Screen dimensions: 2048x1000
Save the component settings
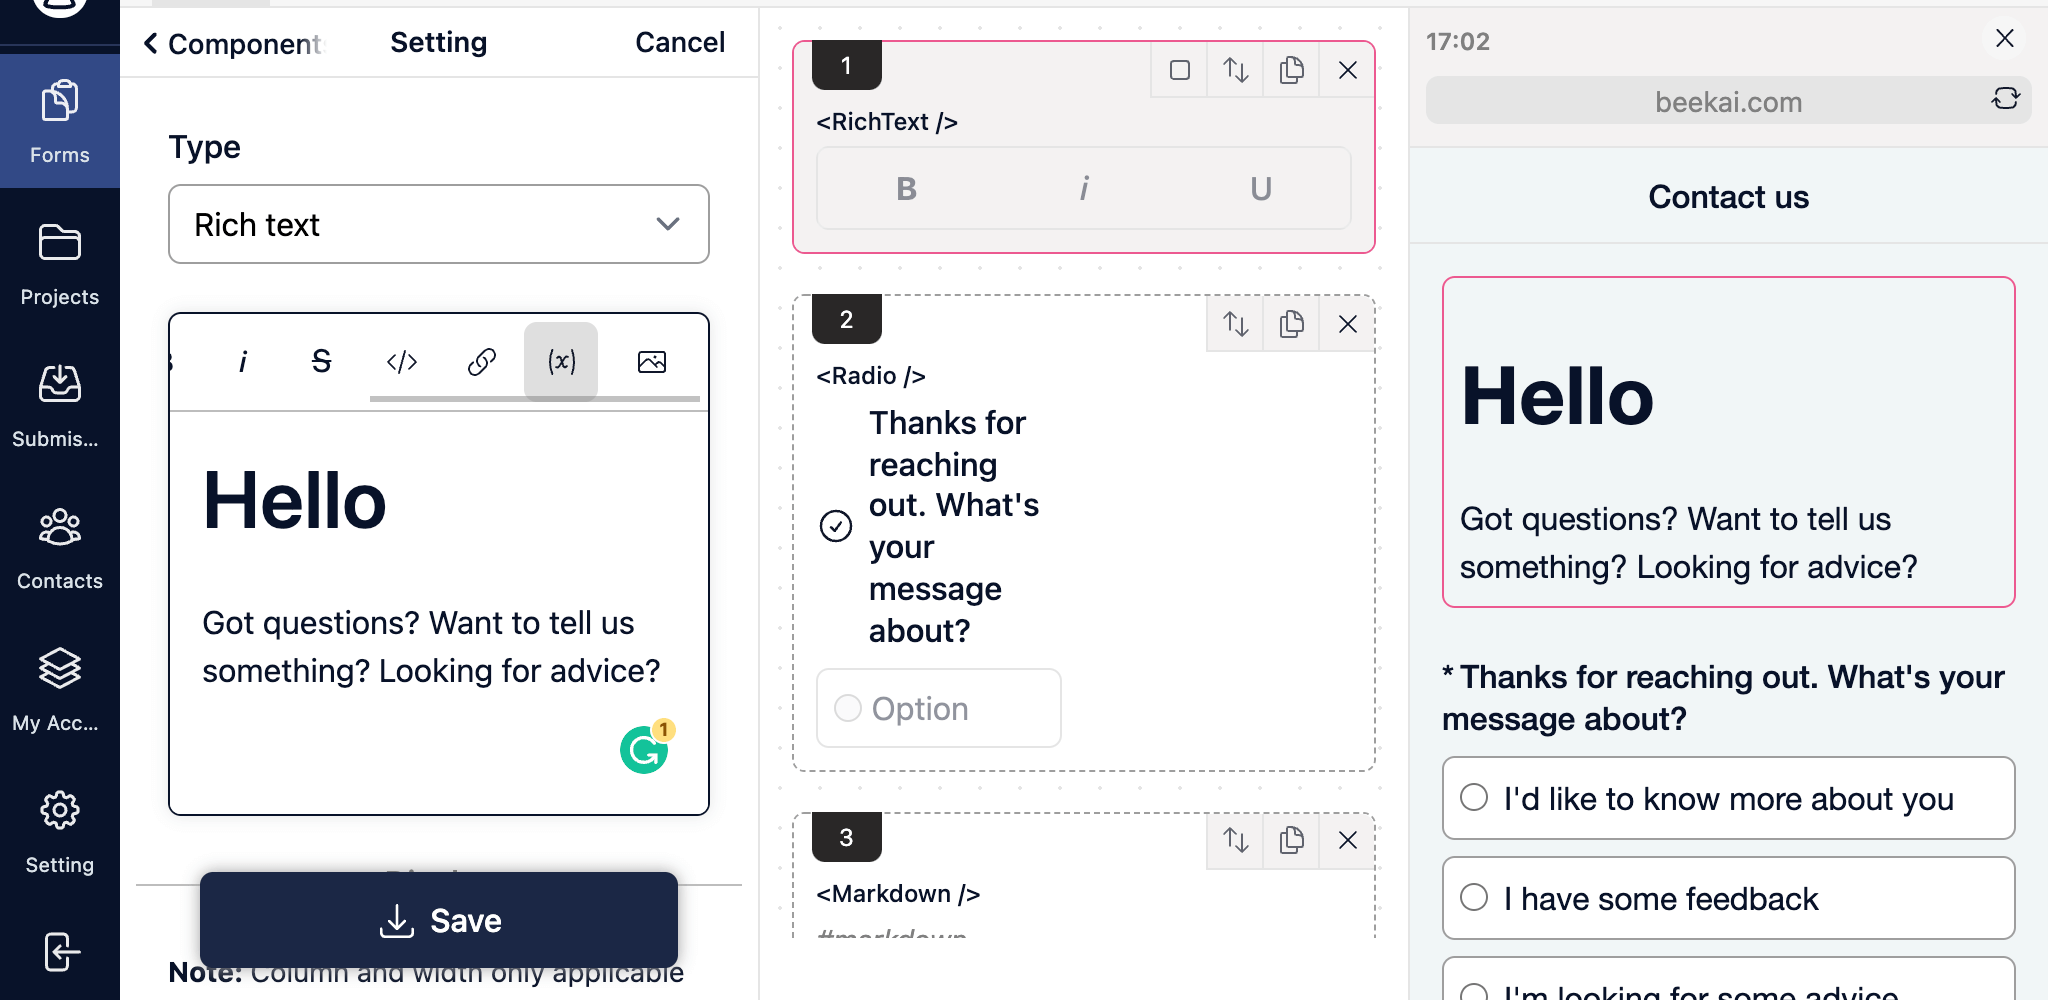[x=439, y=920]
